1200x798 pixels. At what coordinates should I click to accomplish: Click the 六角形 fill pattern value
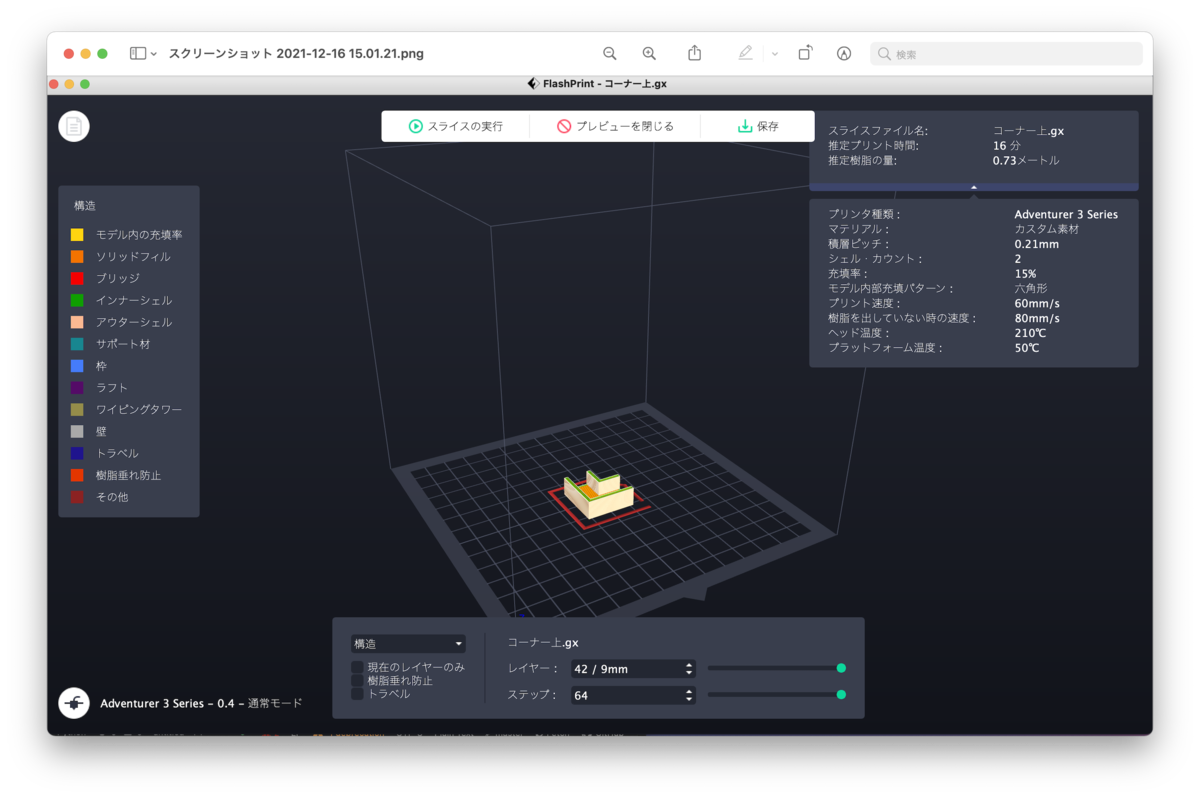click(1030, 288)
